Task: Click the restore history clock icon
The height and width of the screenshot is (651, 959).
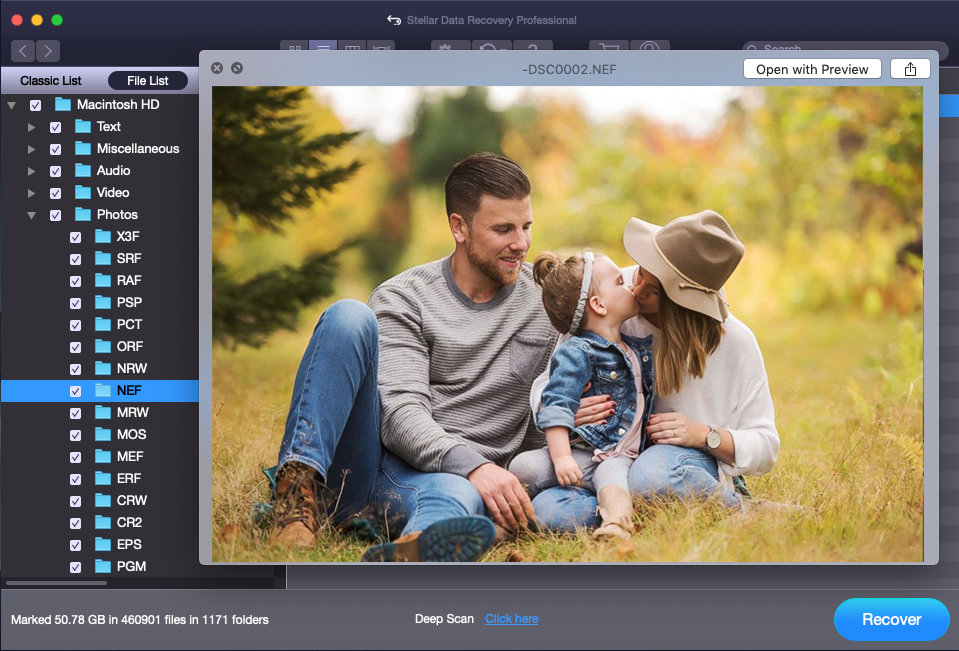Action: pyautogui.click(x=491, y=47)
